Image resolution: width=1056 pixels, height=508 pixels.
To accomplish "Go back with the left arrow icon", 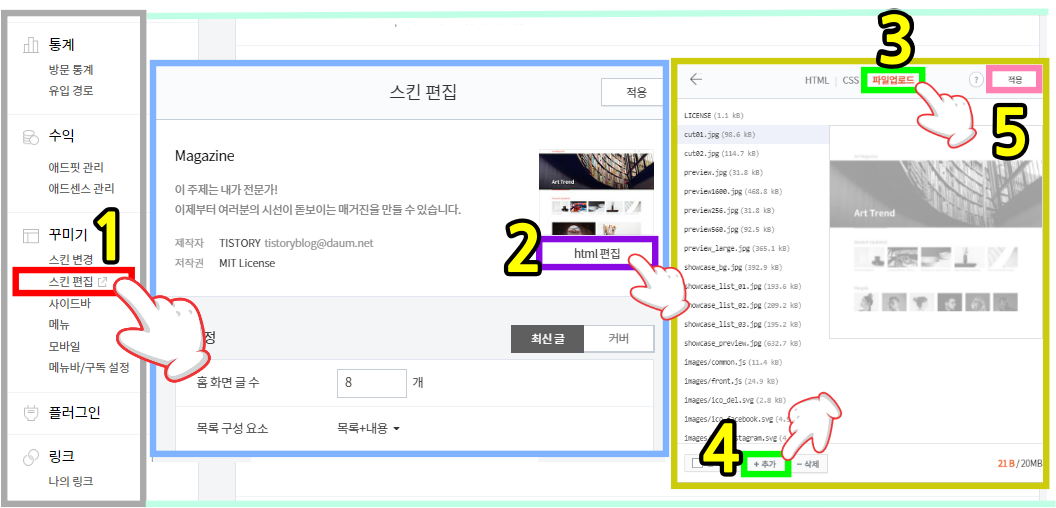I will [696, 80].
